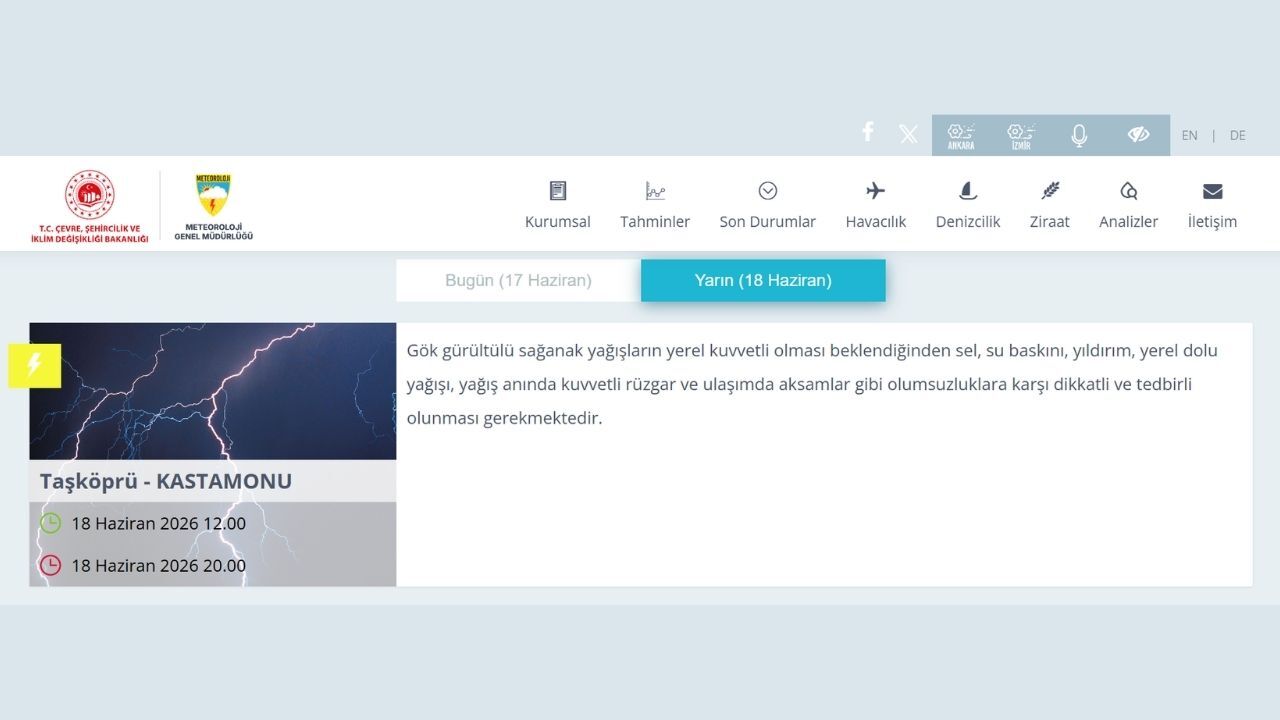1280x720 pixels.
Task: Click the yellow lightning warning badge
Action: [x=34, y=365]
